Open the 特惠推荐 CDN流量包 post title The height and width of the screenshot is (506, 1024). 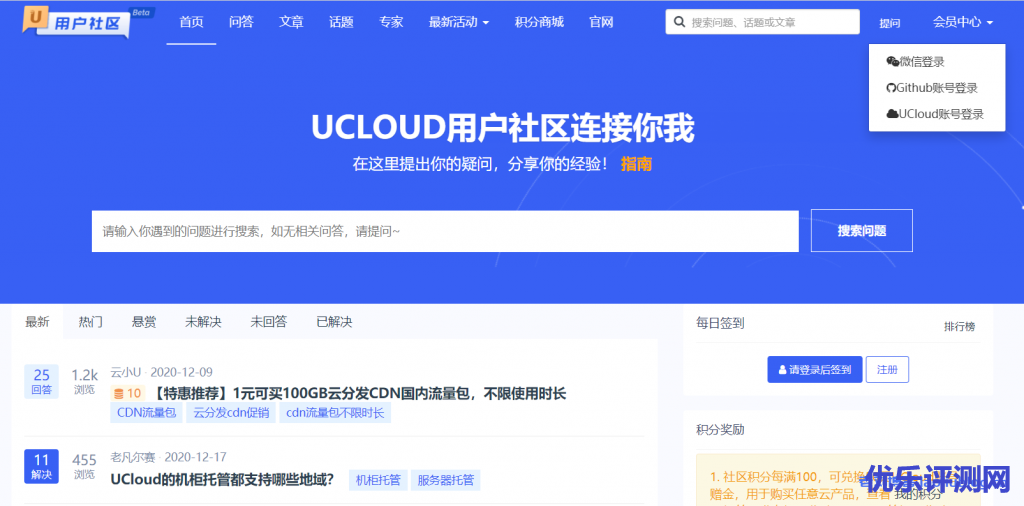360,394
